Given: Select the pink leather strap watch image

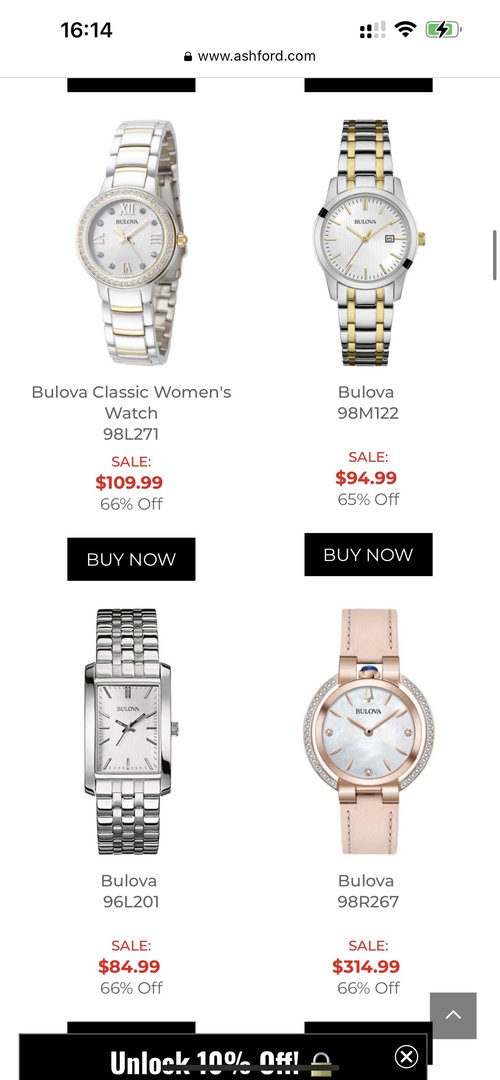Looking at the screenshot, I should click(x=368, y=731).
